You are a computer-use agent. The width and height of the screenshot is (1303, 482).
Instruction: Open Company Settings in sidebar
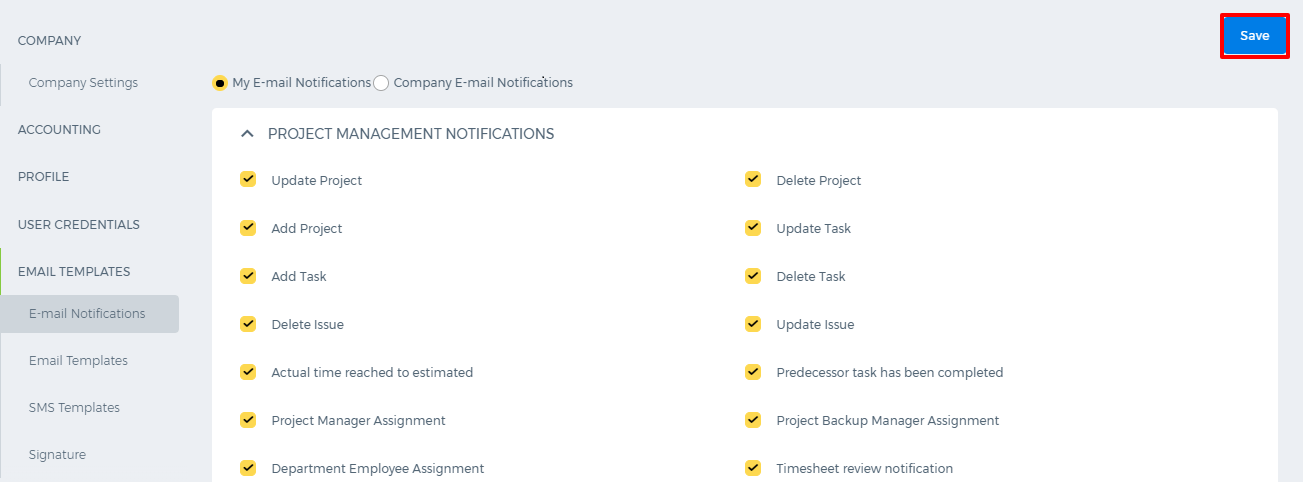click(x=83, y=83)
